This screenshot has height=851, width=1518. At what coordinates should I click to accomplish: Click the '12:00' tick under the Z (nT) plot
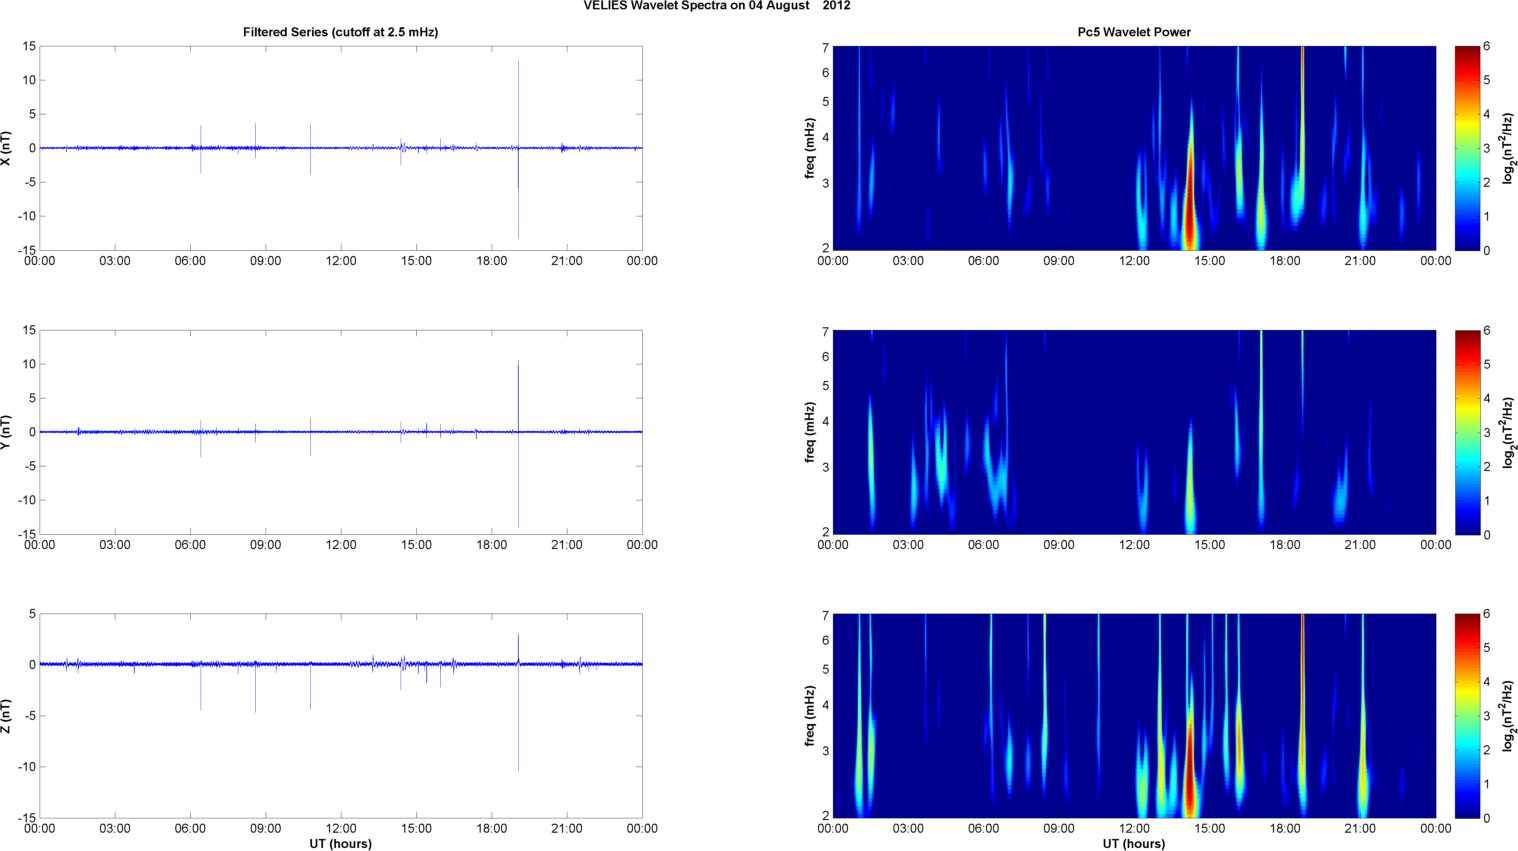[341, 828]
